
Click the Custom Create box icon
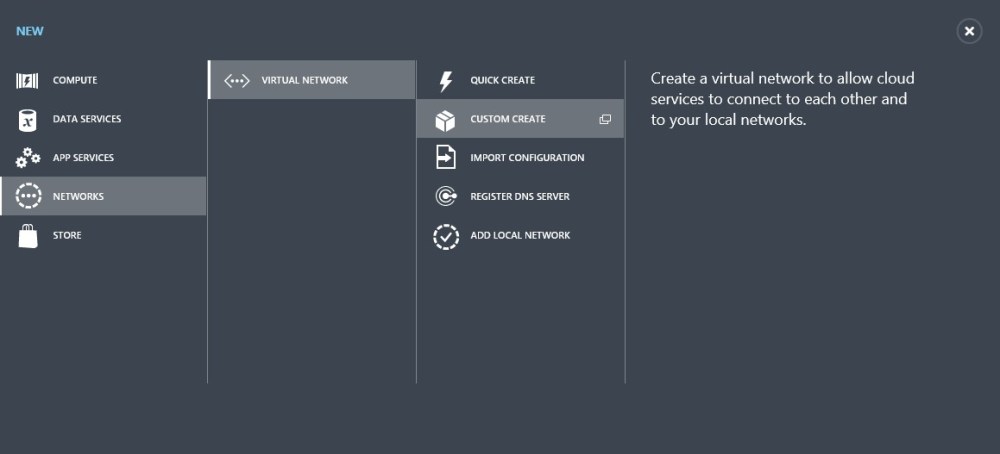445,120
